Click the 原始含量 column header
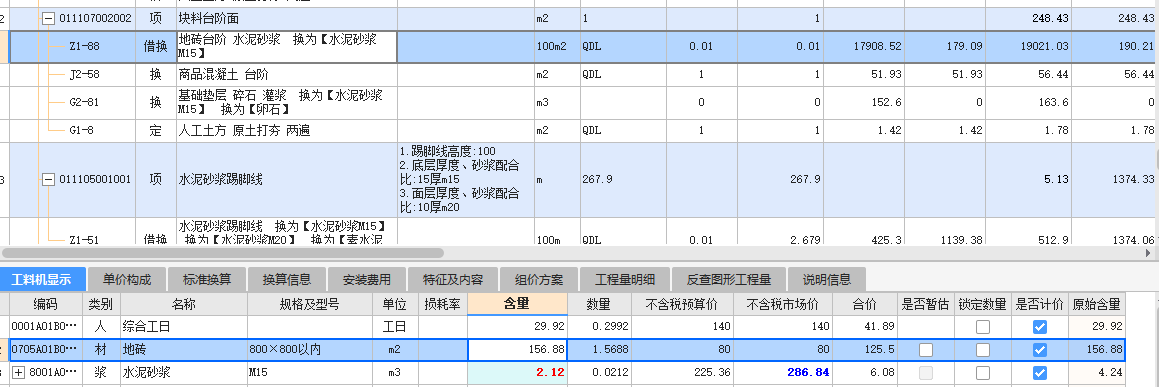The image size is (1159, 387). (x=1097, y=304)
